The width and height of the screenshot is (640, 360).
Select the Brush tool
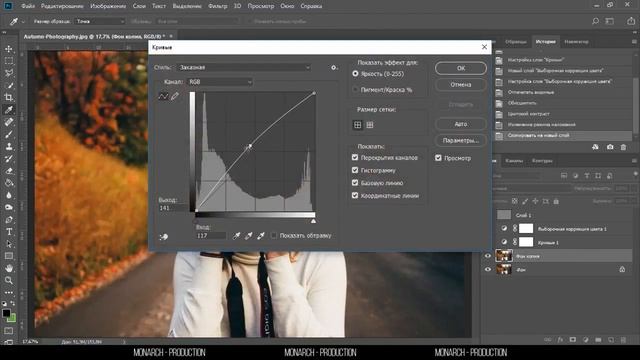coord(9,134)
